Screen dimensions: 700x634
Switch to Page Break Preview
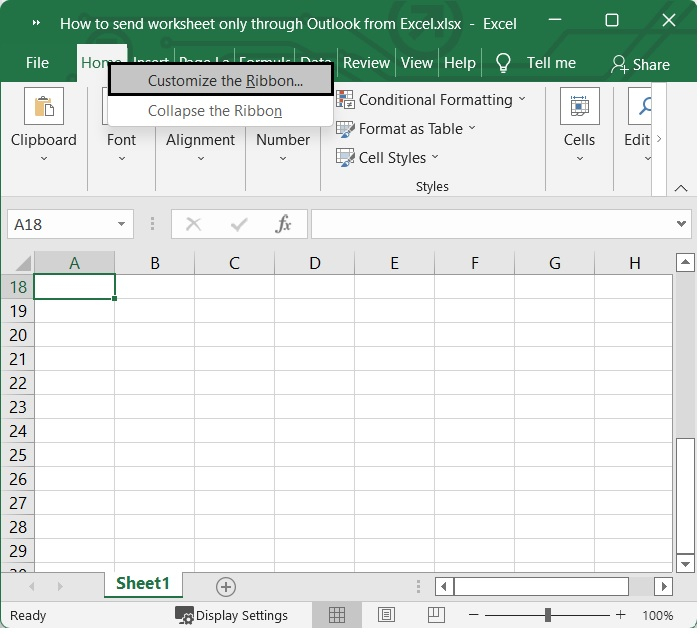(x=436, y=615)
